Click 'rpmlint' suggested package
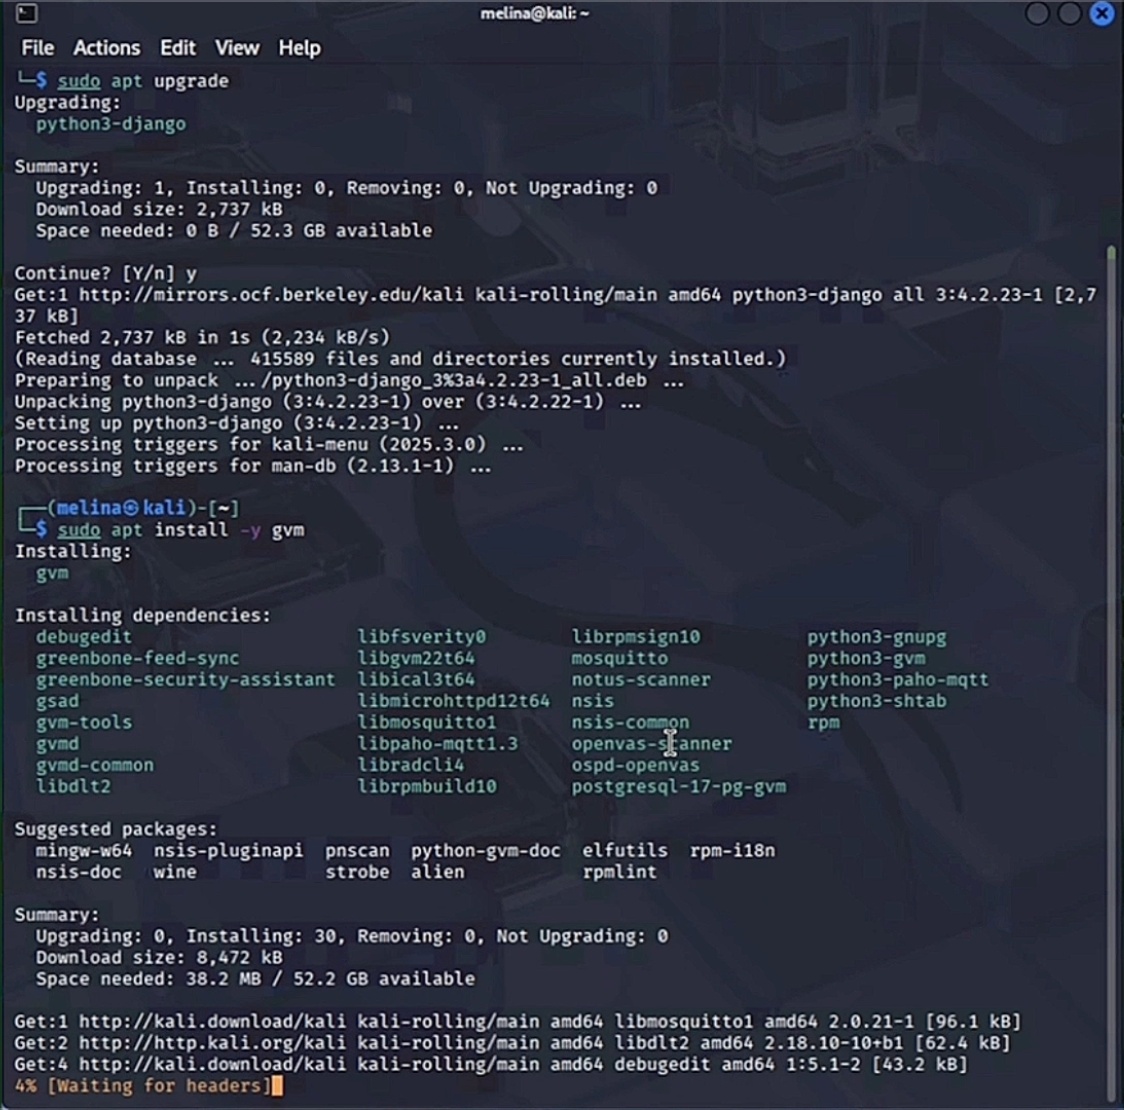Viewport: 1124px width, 1110px height. point(619,872)
